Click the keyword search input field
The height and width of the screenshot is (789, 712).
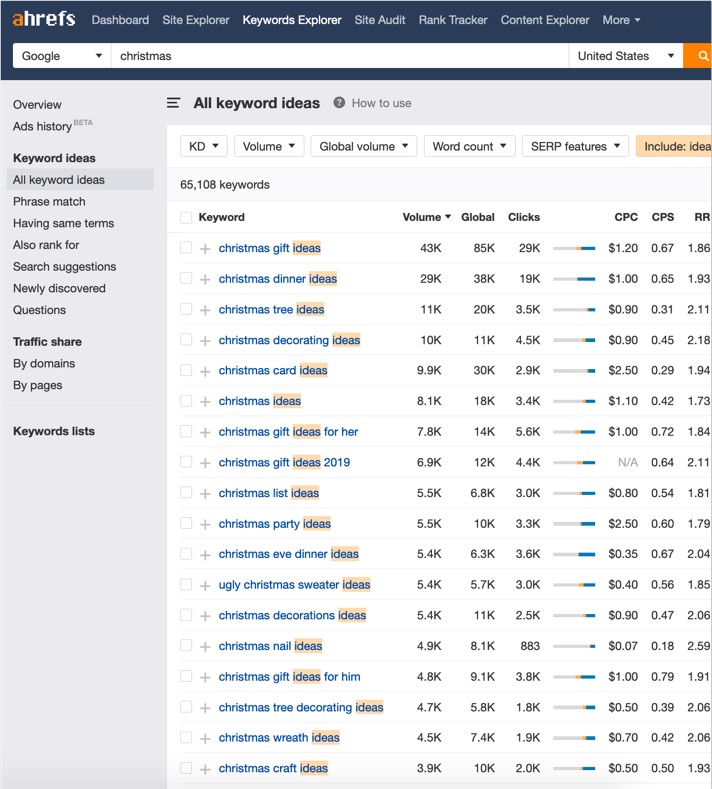click(x=340, y=56)
